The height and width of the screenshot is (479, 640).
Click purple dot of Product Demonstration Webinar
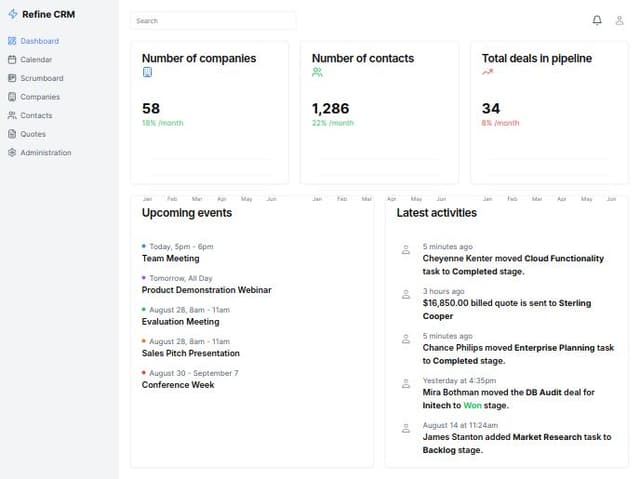click(144, 278)
